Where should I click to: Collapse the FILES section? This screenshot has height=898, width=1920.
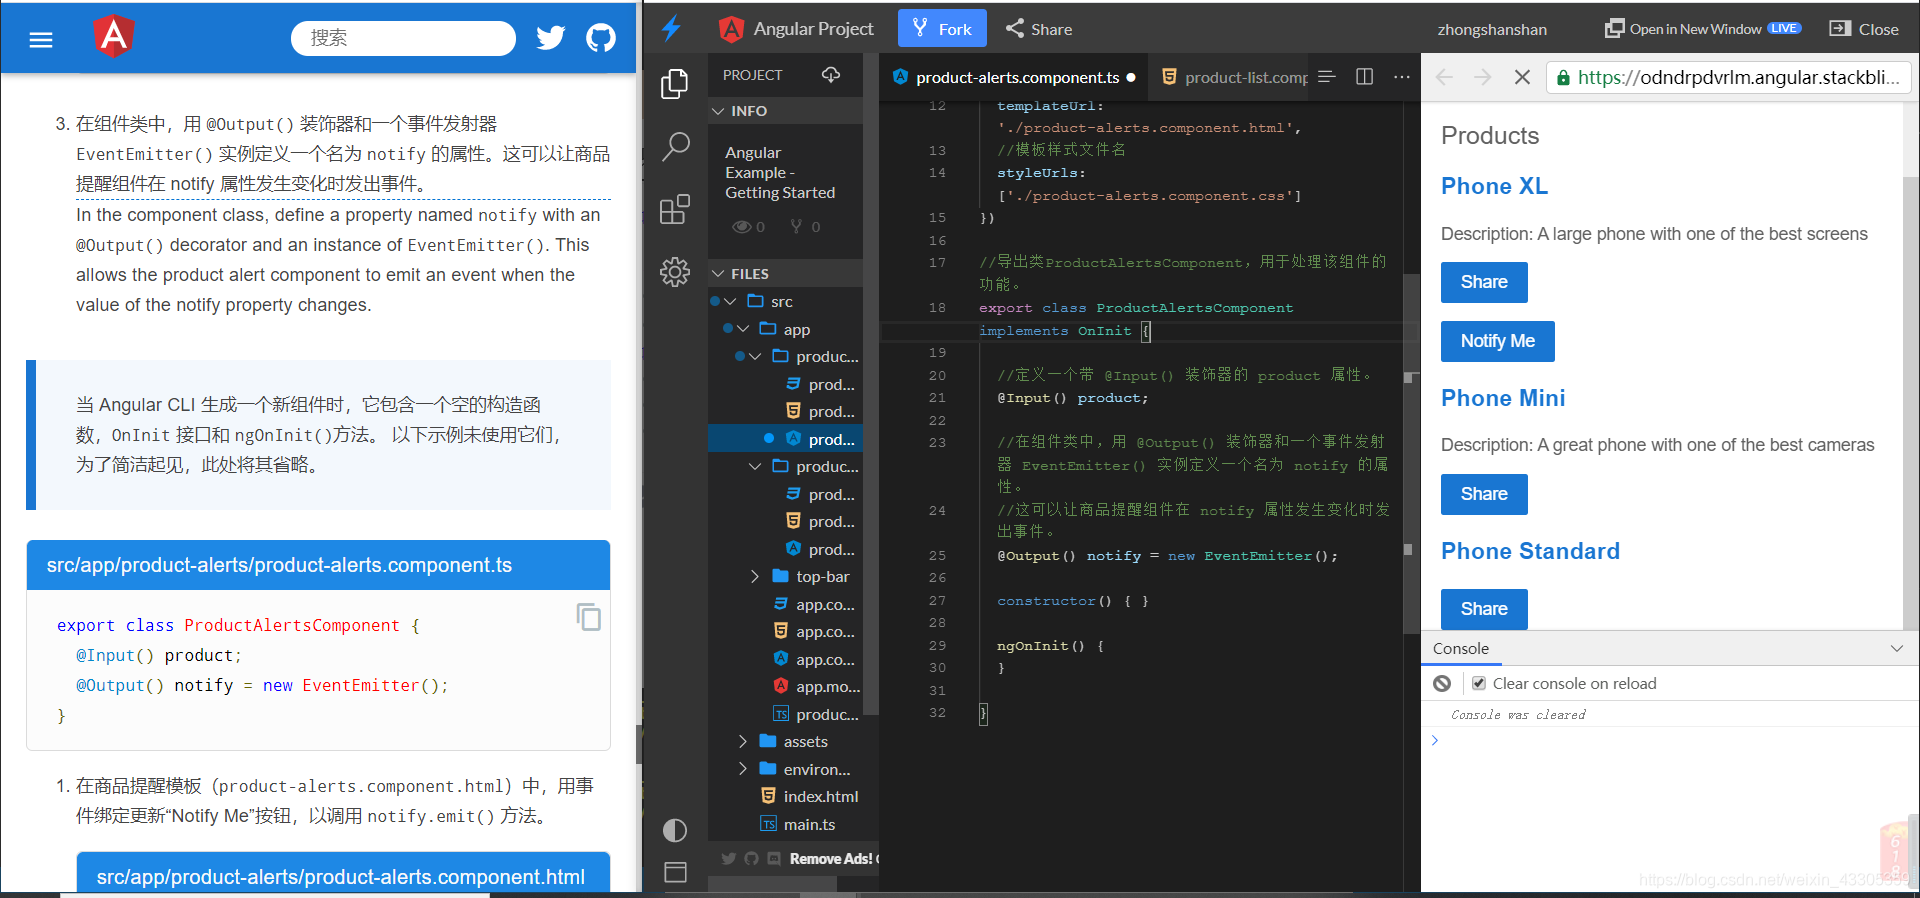click(x=718, y=274)
